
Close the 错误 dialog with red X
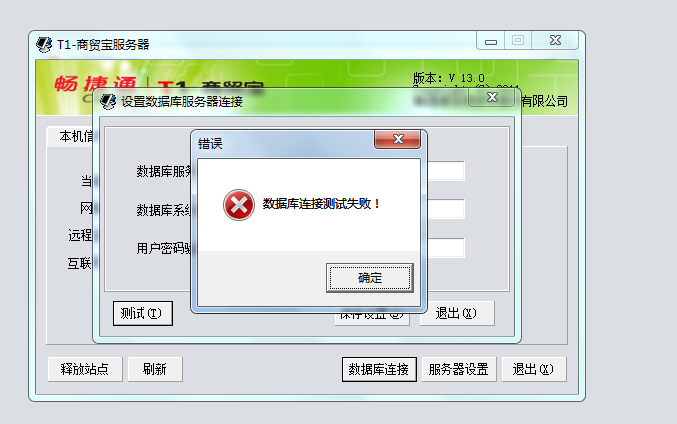tap(398, 139)
